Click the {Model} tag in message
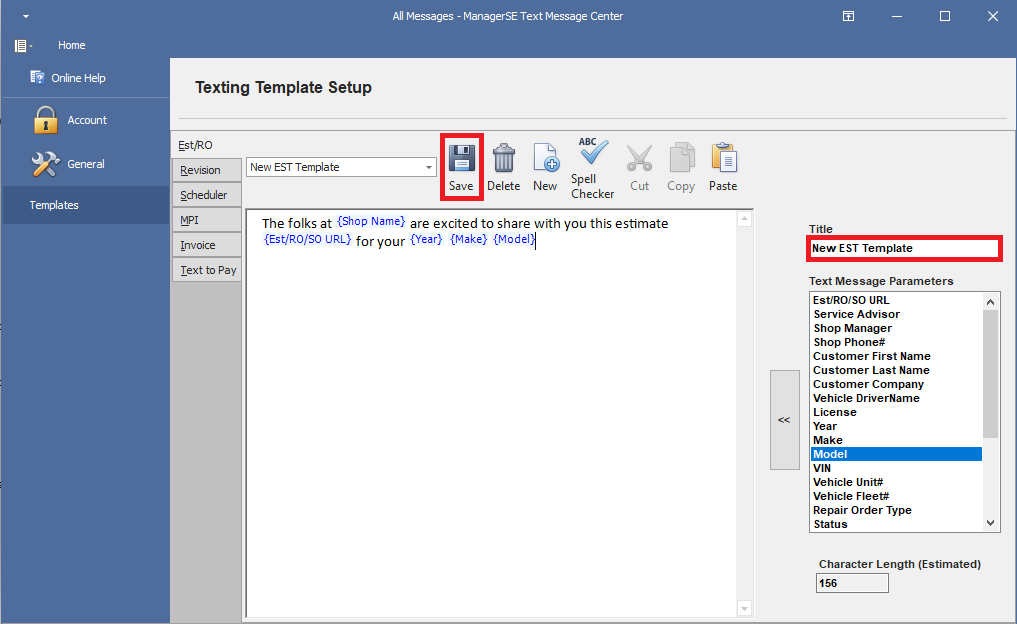The width and height of the screenshot is (1017, 624). [514, 240]
